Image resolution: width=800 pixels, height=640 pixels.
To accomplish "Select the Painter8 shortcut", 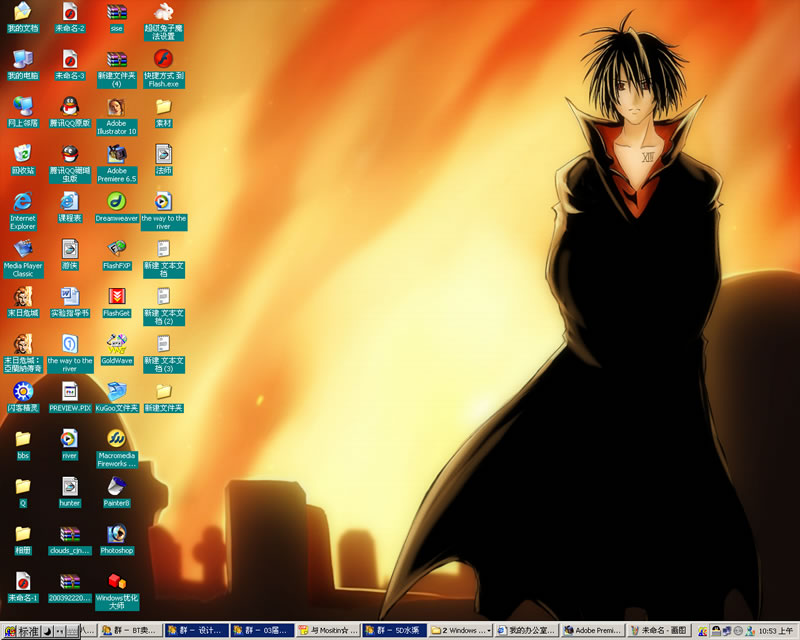I will coord(117,493).
